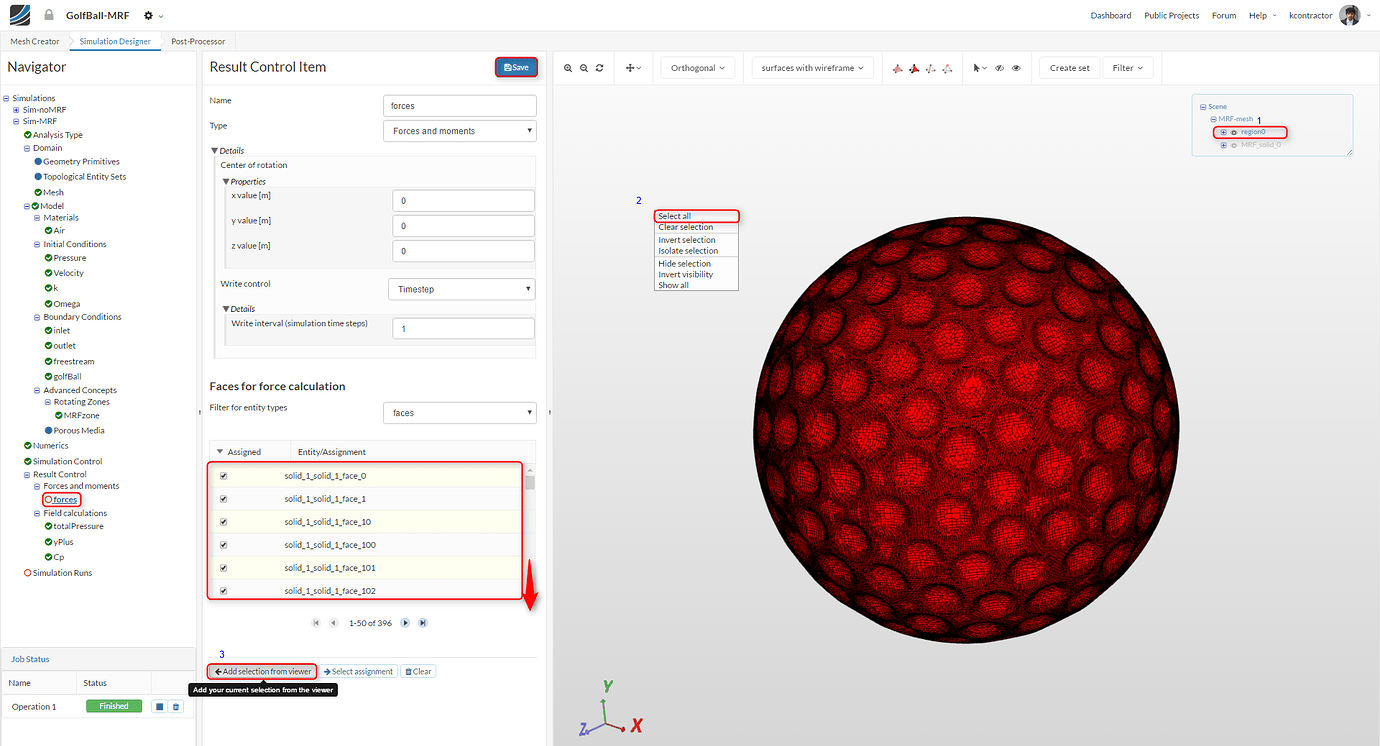Open the Write control Timestep dropdown
Screen dimensions: 1380x746
tap(461, 288)
